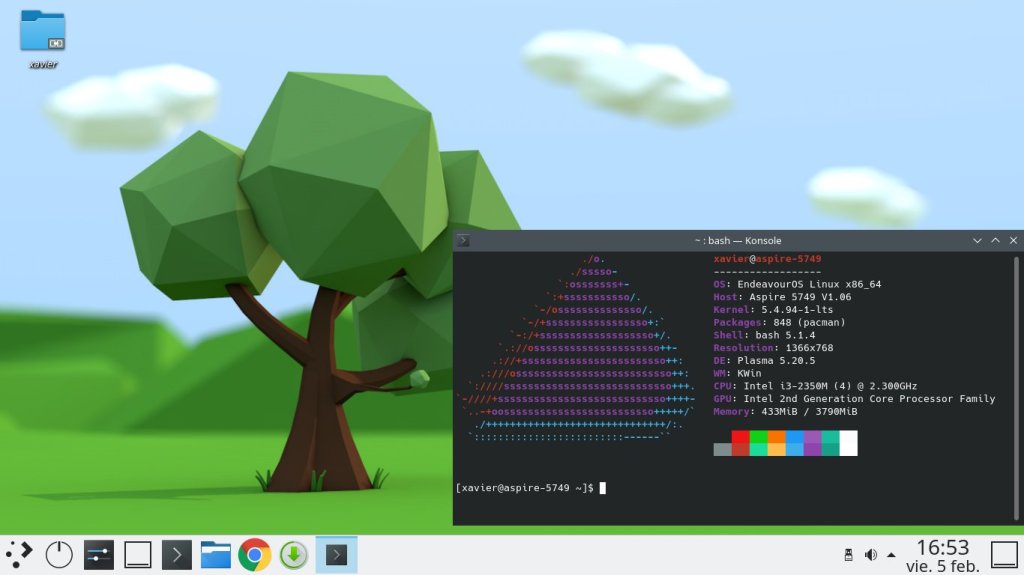The width and height of the screenshot is (1024, 575).
Task: Open calendar from clock showing 16:53
Action: tap(943, 554)
